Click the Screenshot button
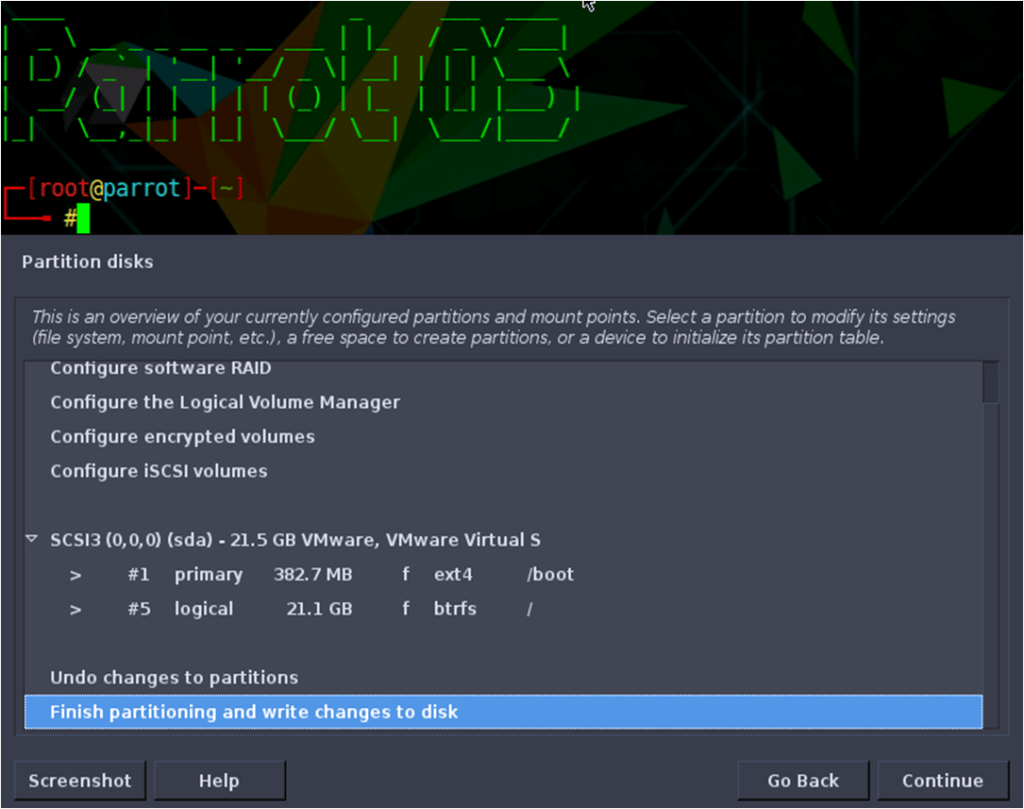 pyautogui.click(x=80, y=780)
